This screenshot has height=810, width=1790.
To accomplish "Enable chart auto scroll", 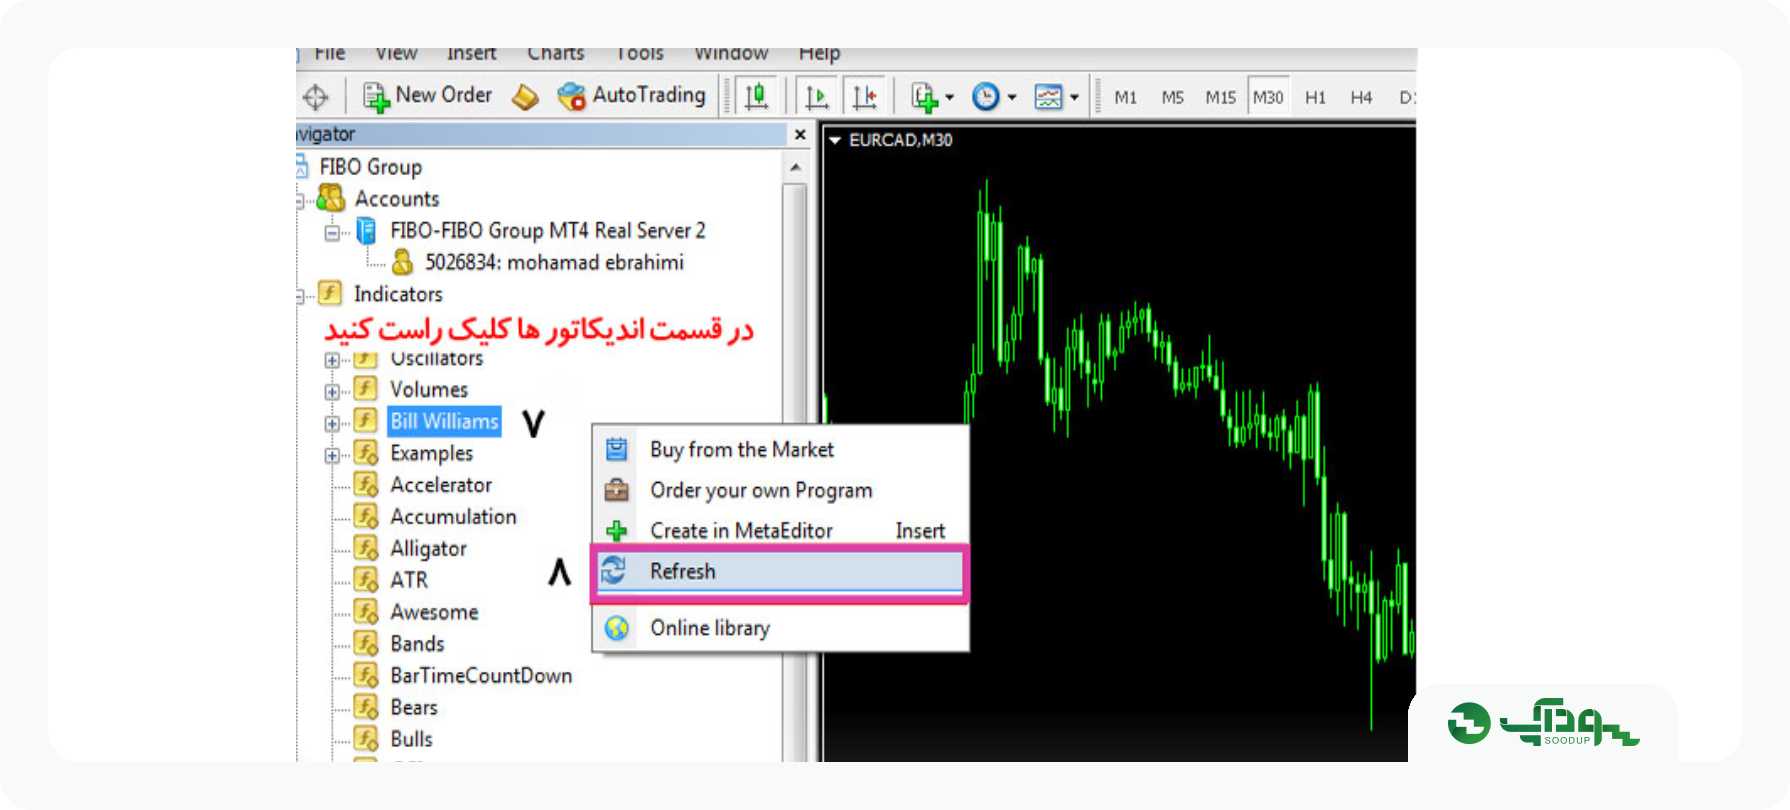I will point(817,97).
